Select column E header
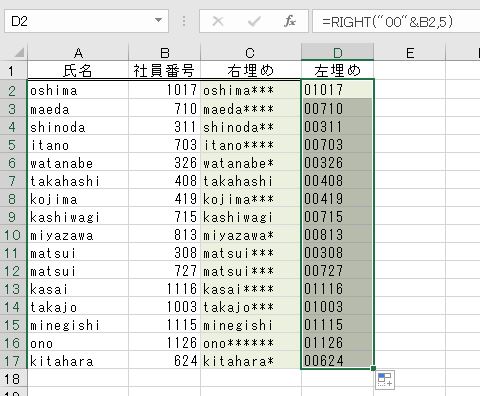Image resolution: width=480 pixels, height=396 pixels. tap(410, 53)
